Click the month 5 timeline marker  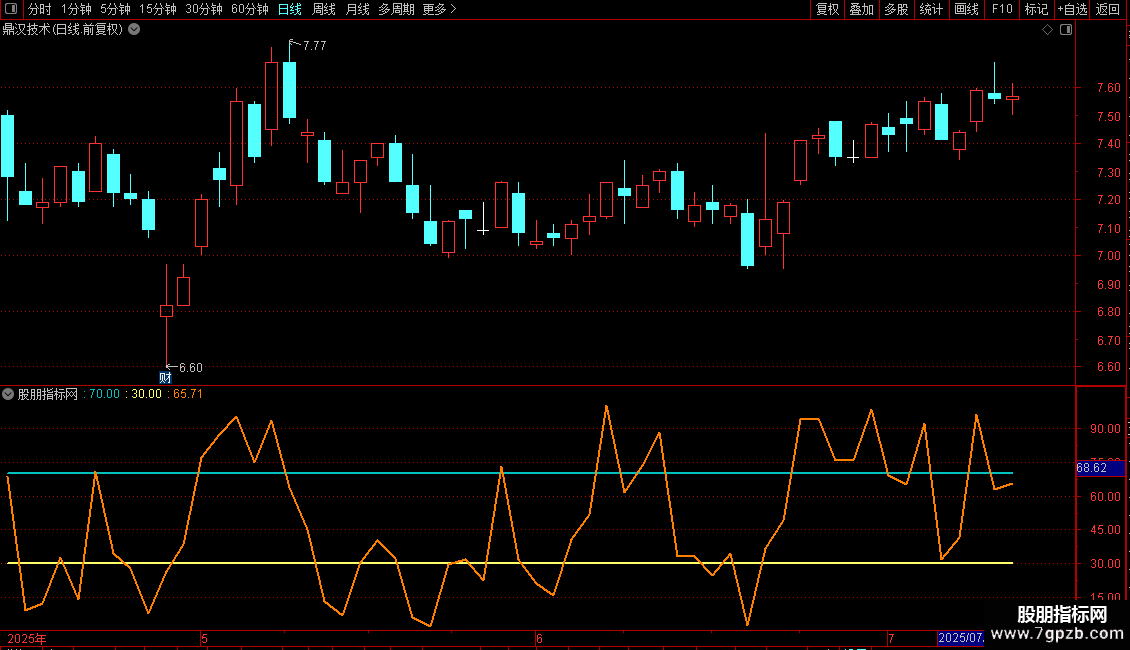click(205, 638)
